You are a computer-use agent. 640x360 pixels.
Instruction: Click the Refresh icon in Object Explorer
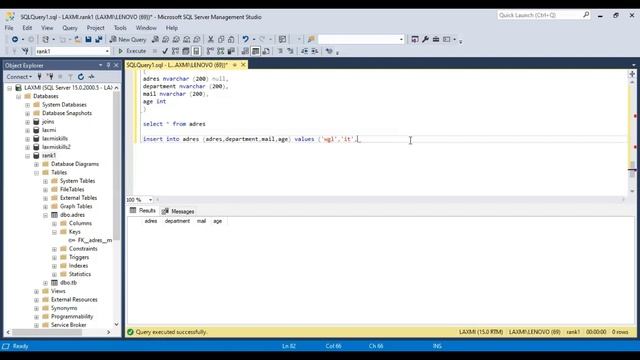(x=81, y=77)
